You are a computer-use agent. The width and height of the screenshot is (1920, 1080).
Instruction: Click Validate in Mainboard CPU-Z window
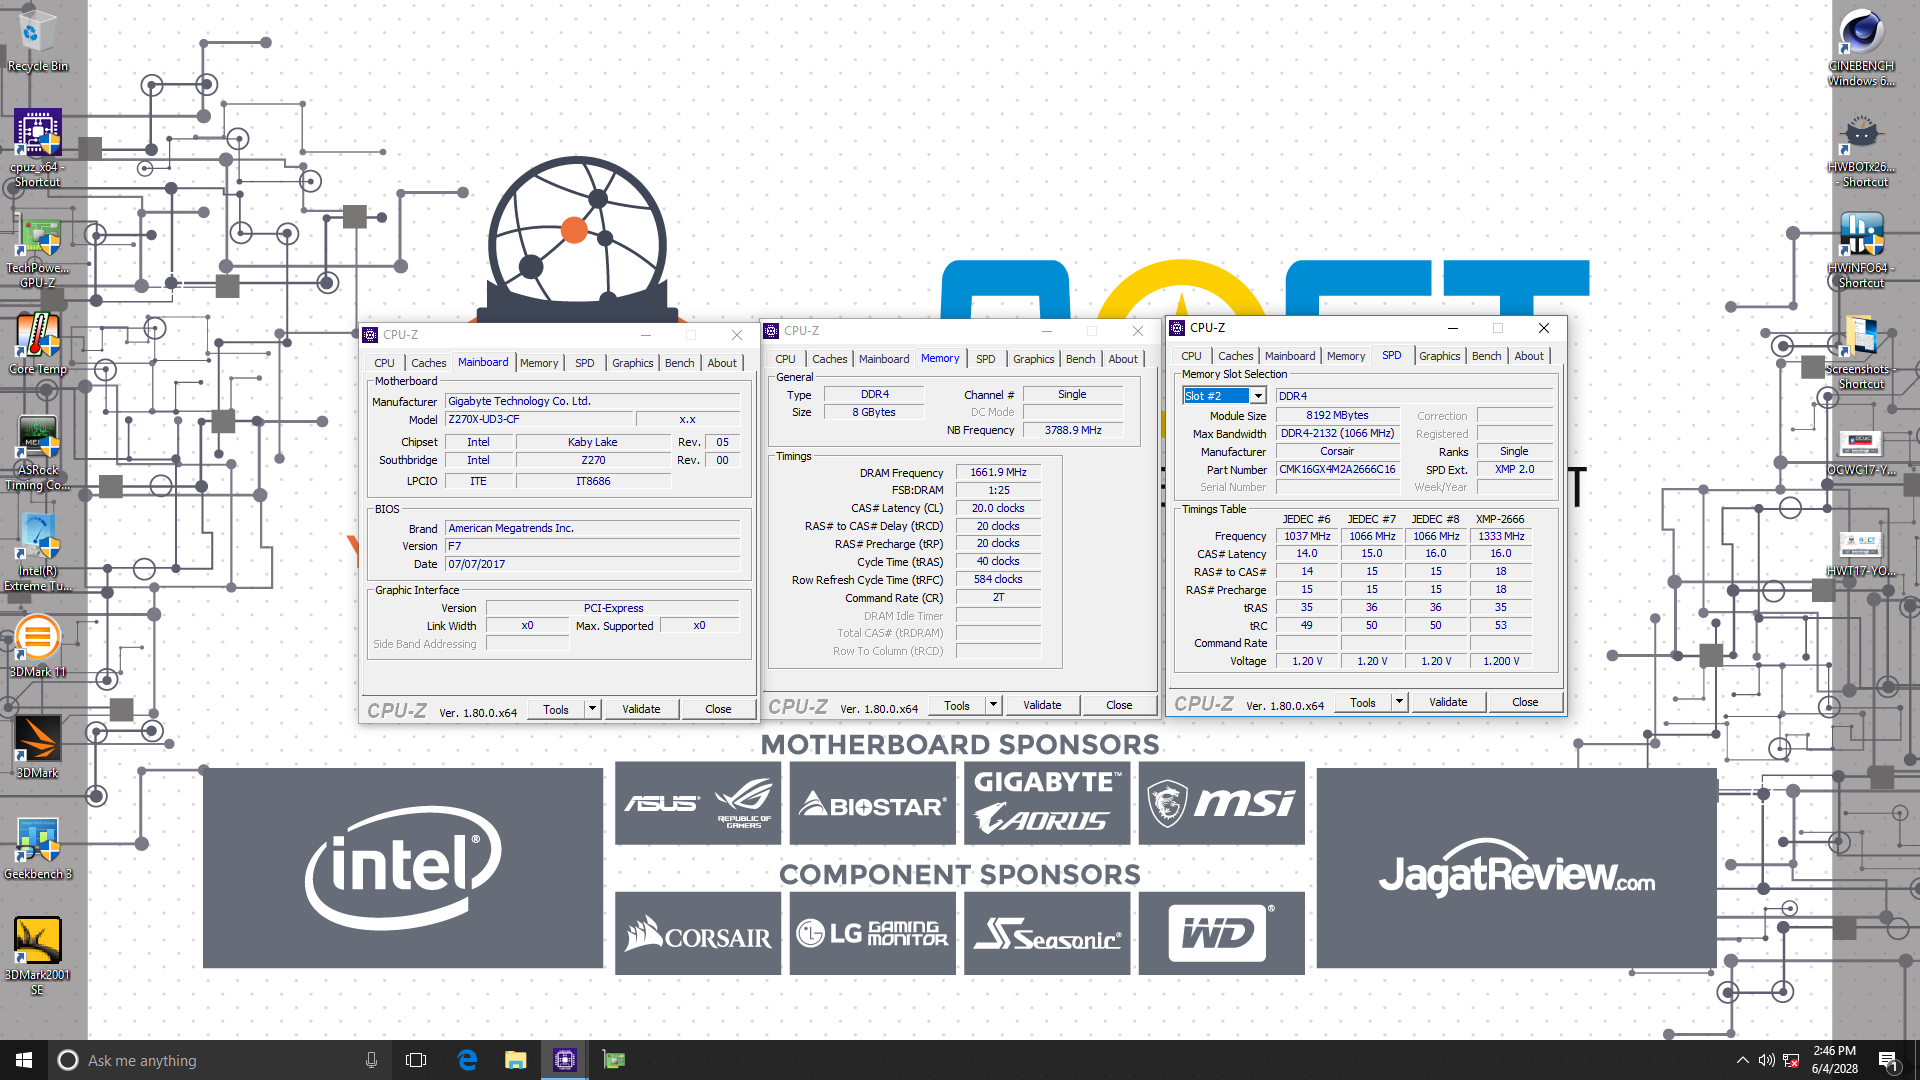[641, 709]
